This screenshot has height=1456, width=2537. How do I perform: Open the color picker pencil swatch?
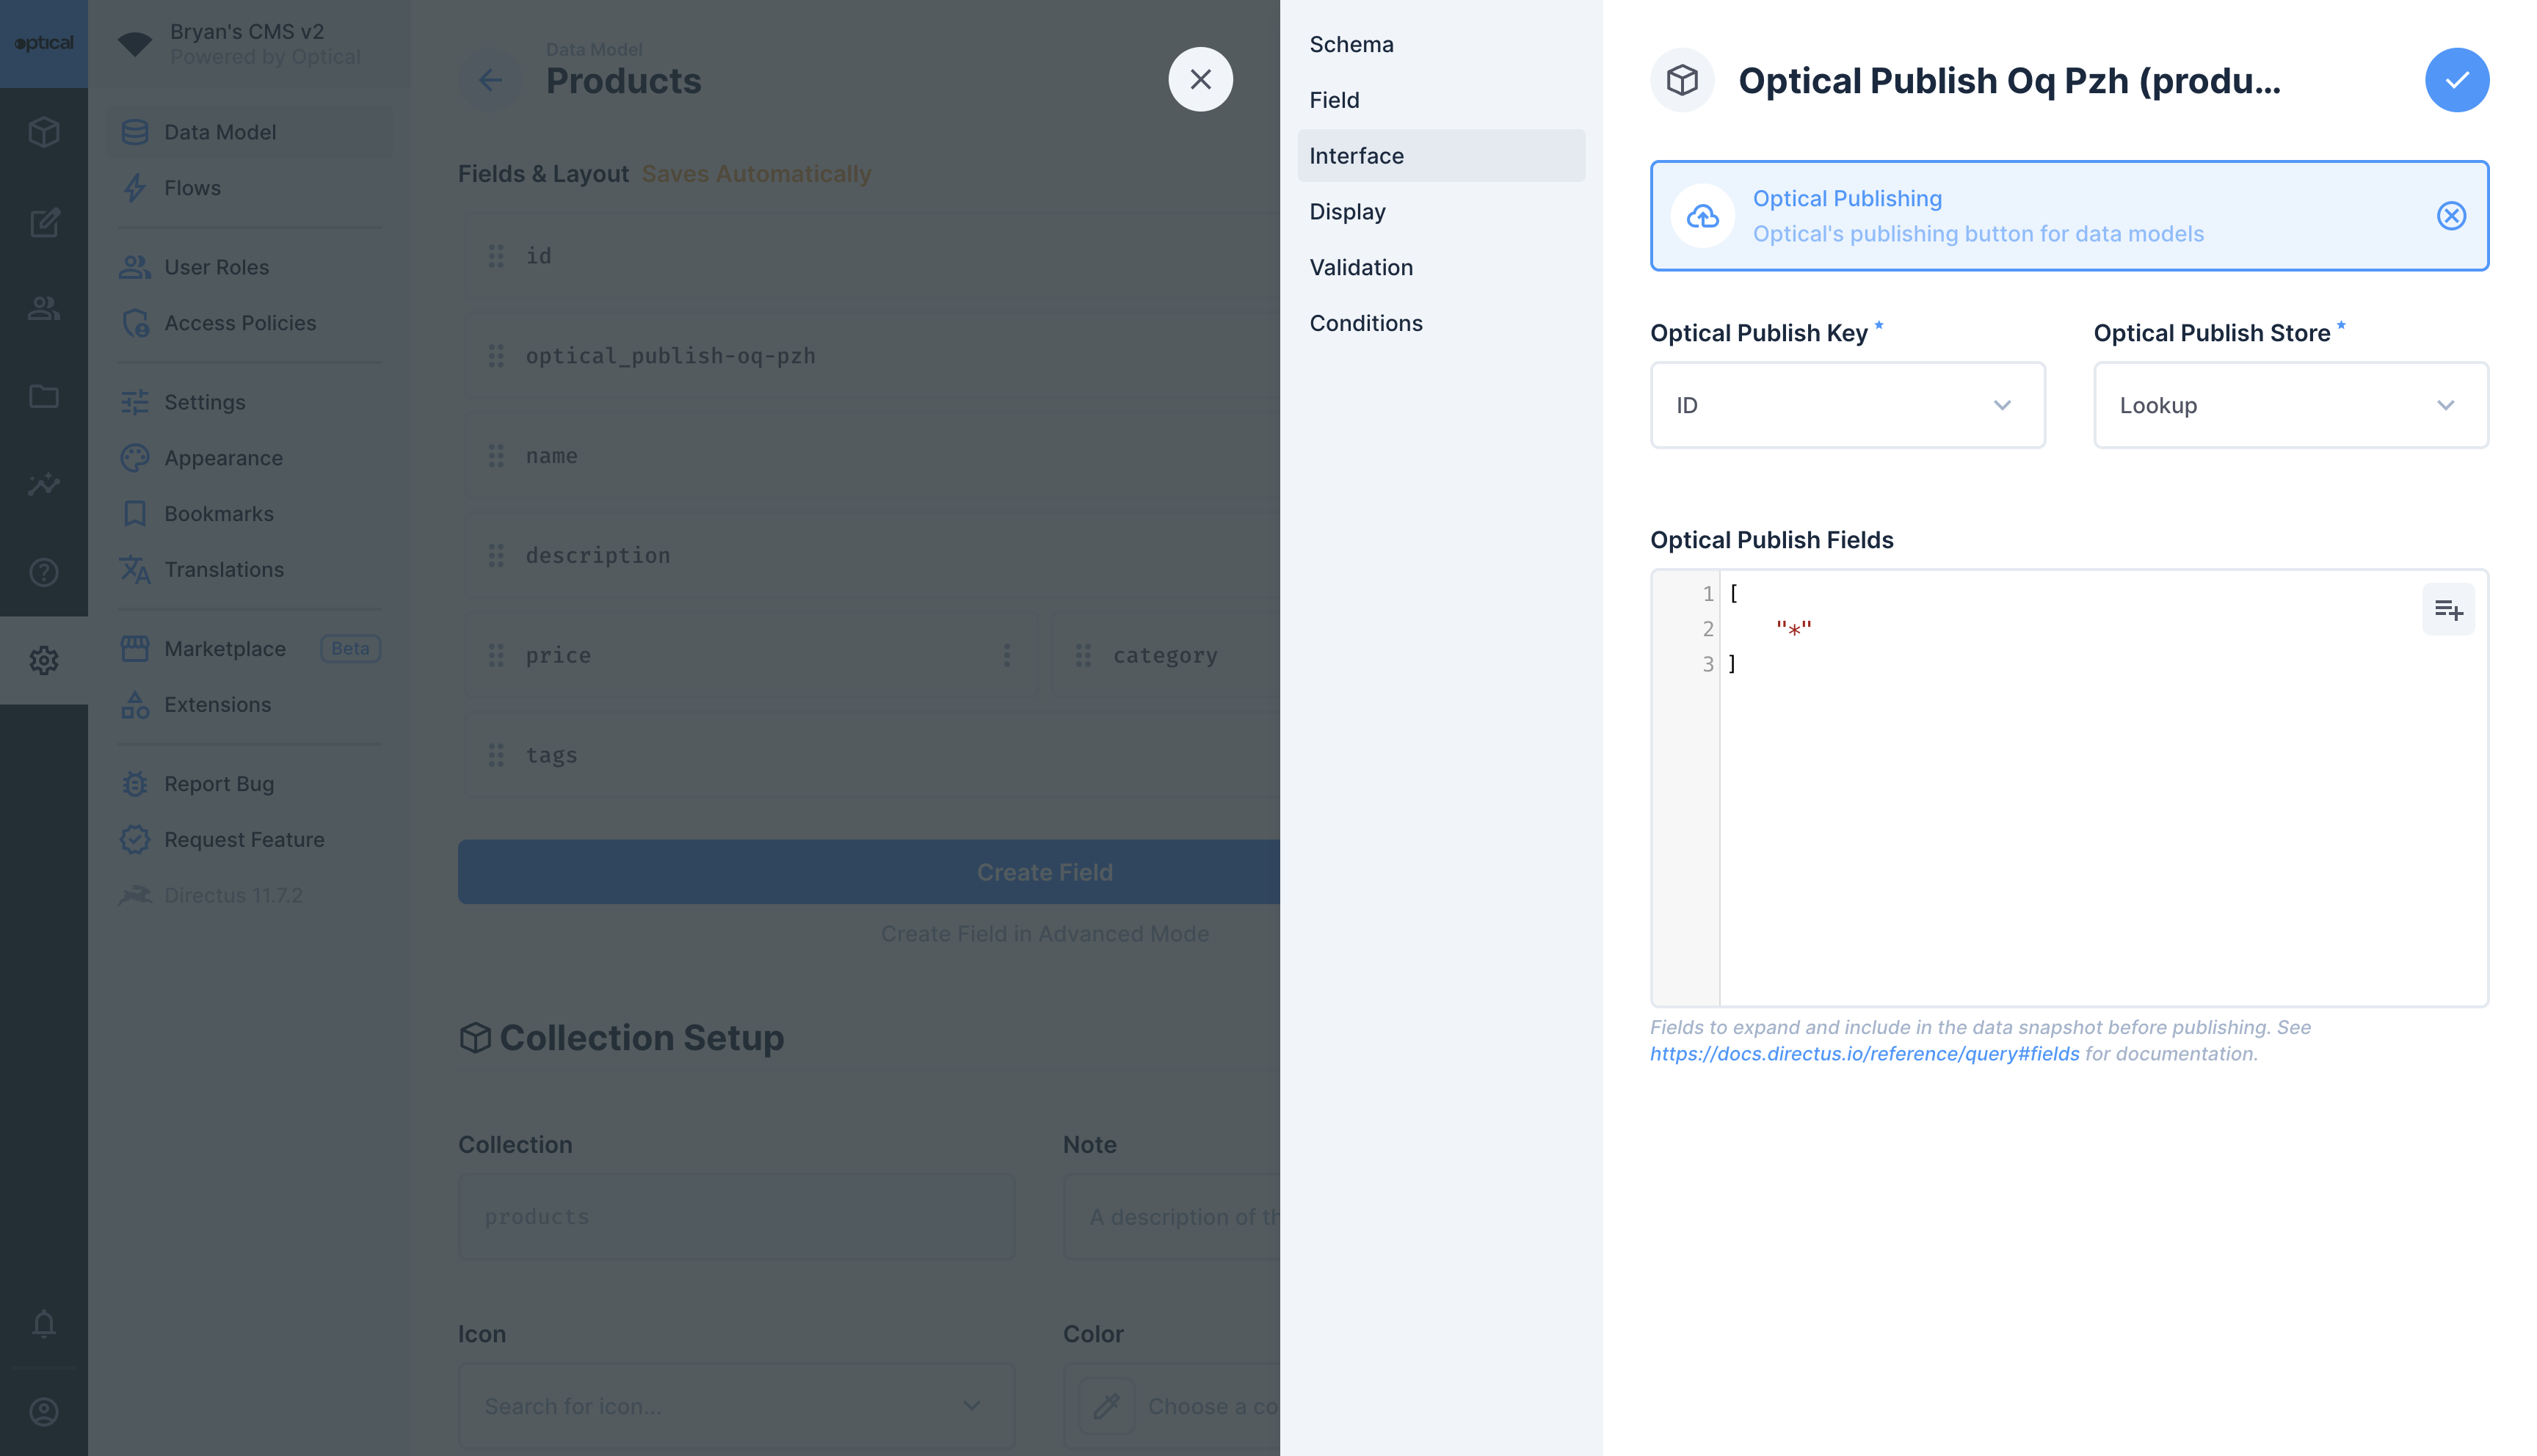[1106, 1406]
